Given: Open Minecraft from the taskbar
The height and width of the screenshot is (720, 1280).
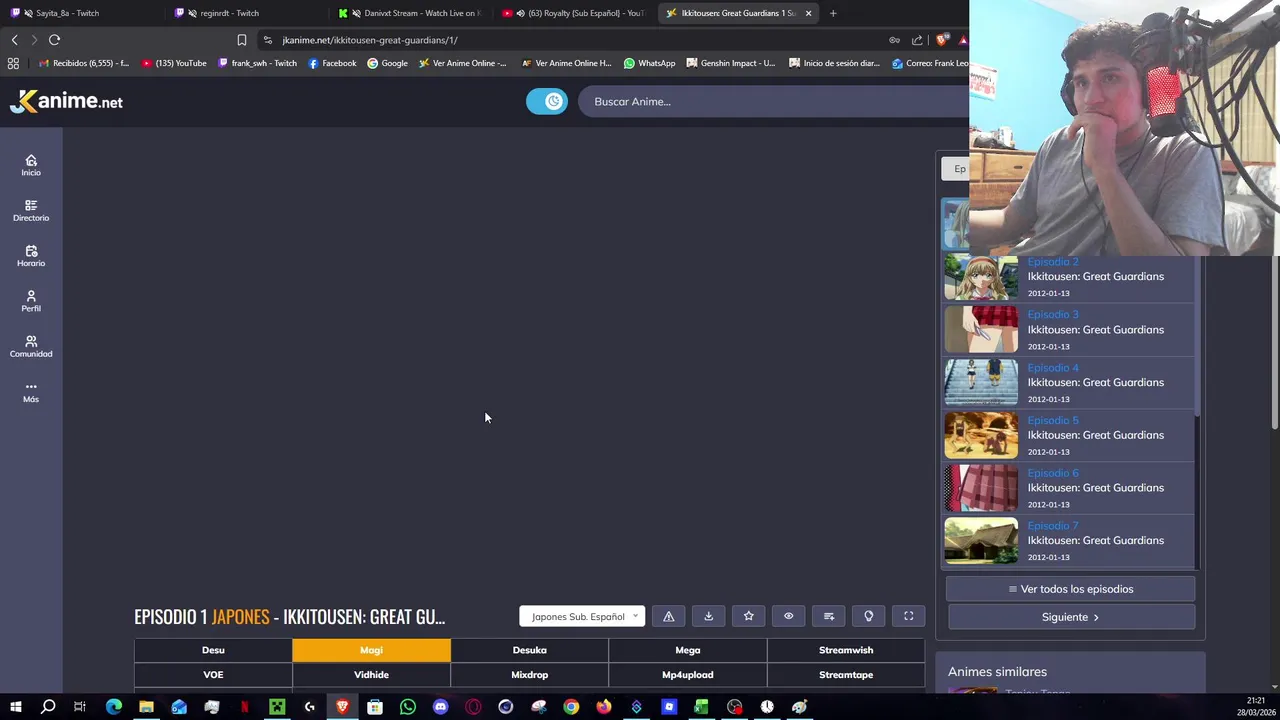Looking at the screenshot, I should click(277, 707).
